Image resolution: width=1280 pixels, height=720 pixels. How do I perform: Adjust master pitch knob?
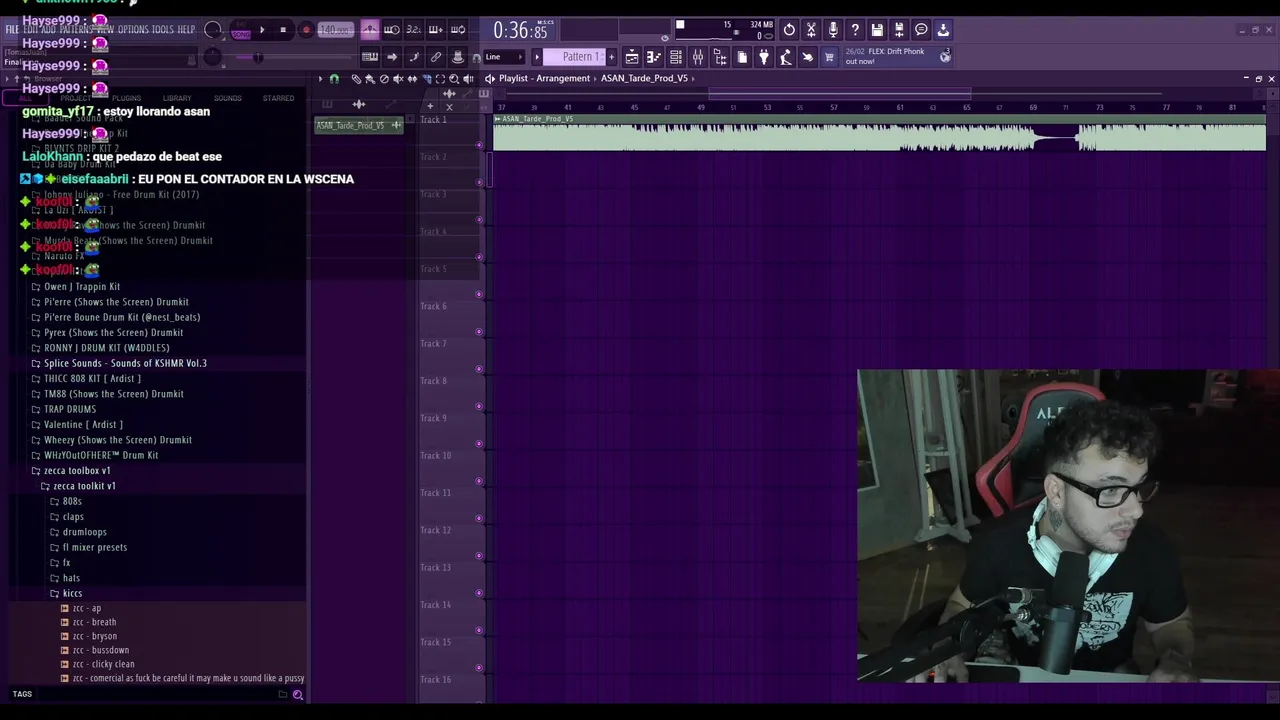213,57
